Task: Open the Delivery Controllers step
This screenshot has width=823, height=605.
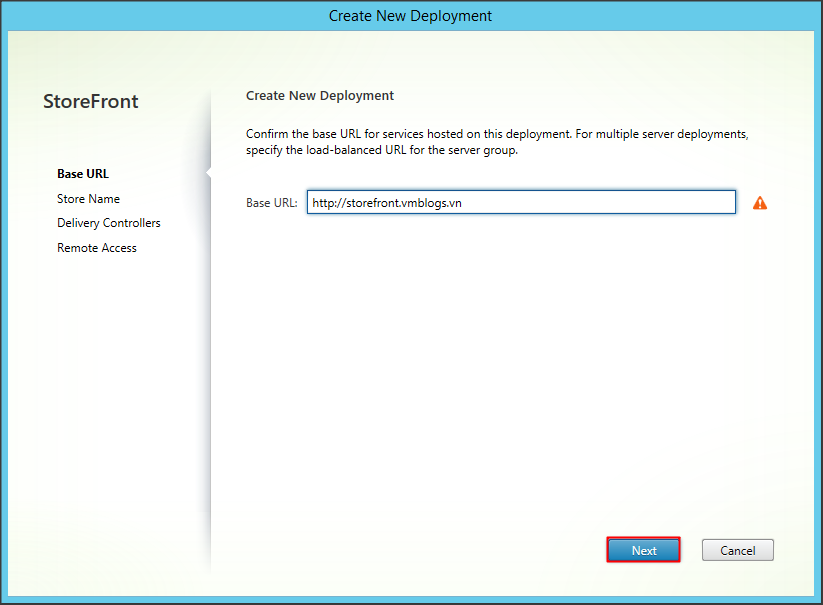Action: point(108,223)
